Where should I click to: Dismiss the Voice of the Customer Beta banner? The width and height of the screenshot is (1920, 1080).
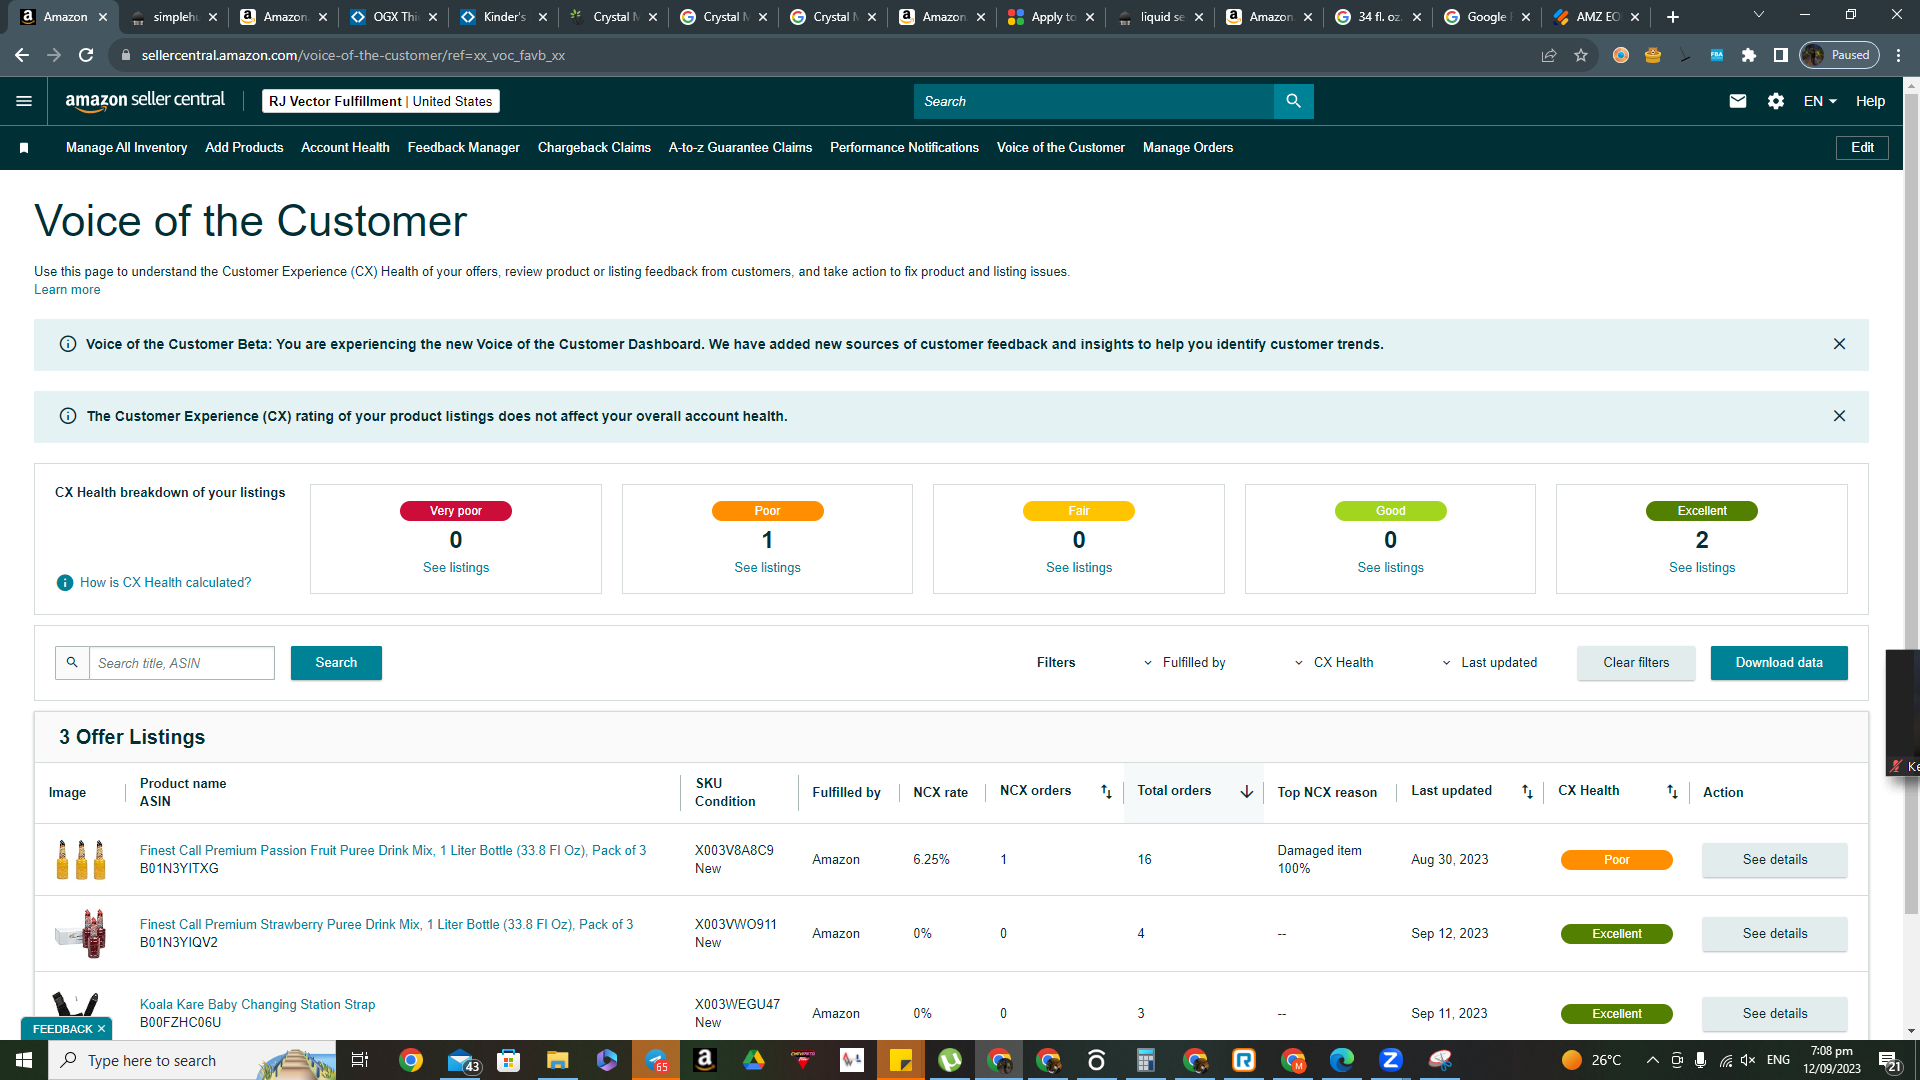click(1839, 344)
